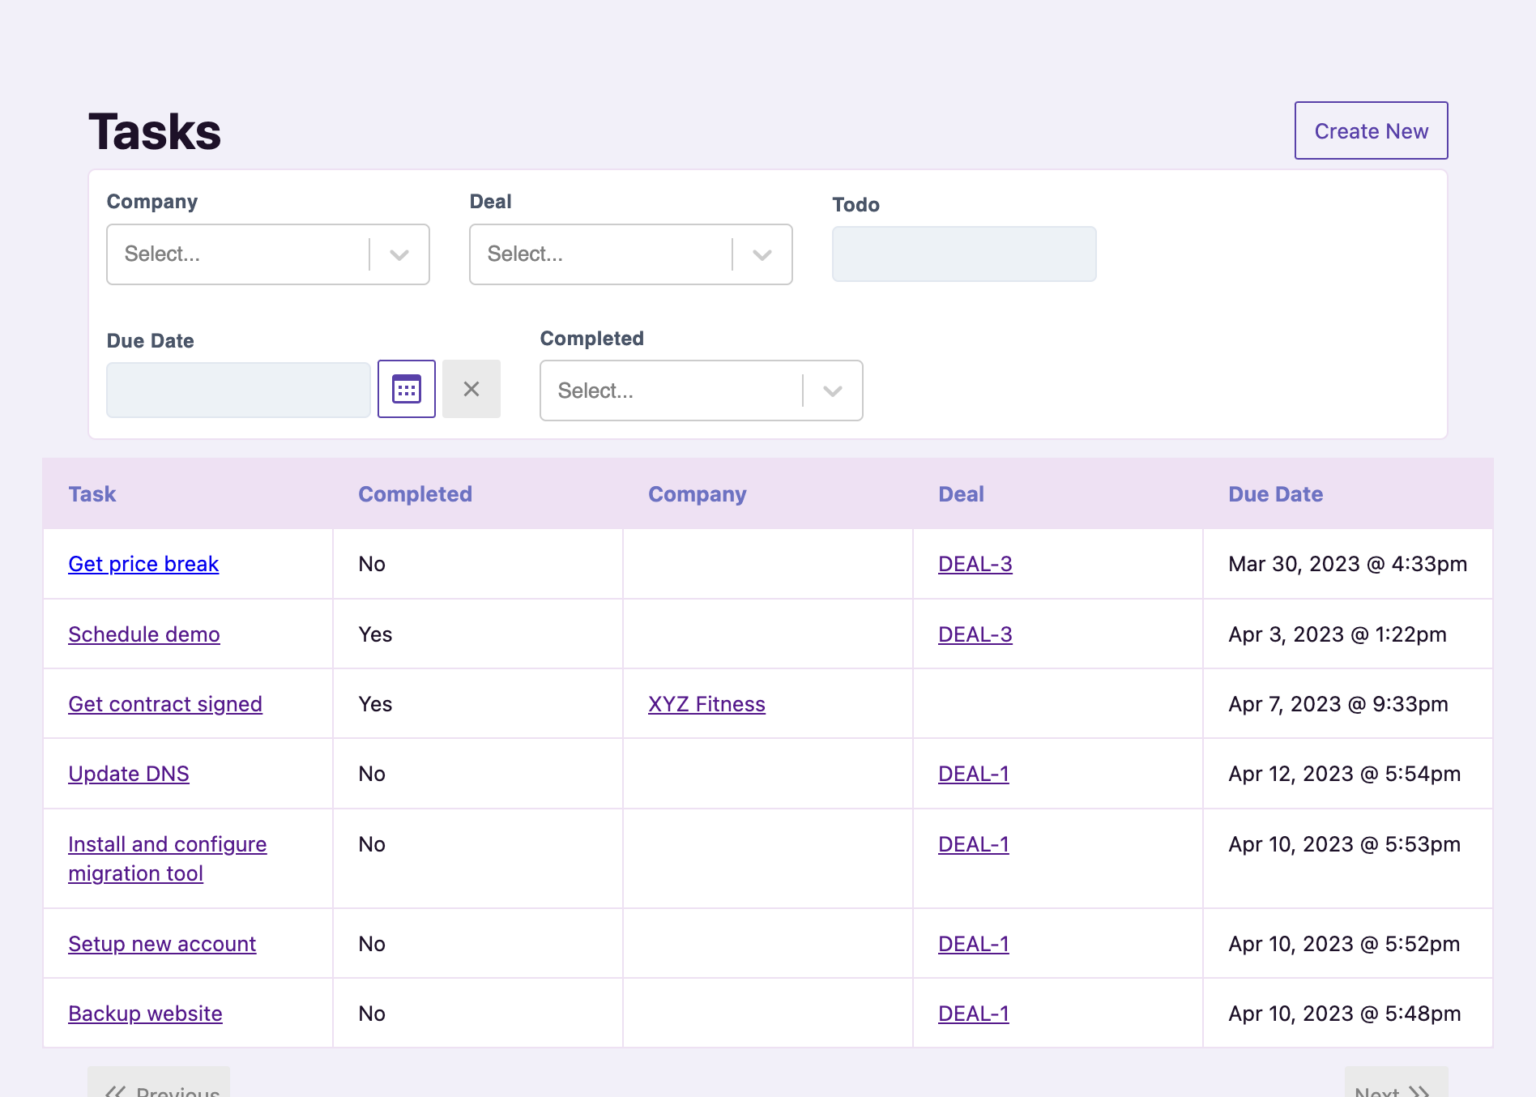Open the Update DNS task
1536x1097 pixels.
[128, 773]
